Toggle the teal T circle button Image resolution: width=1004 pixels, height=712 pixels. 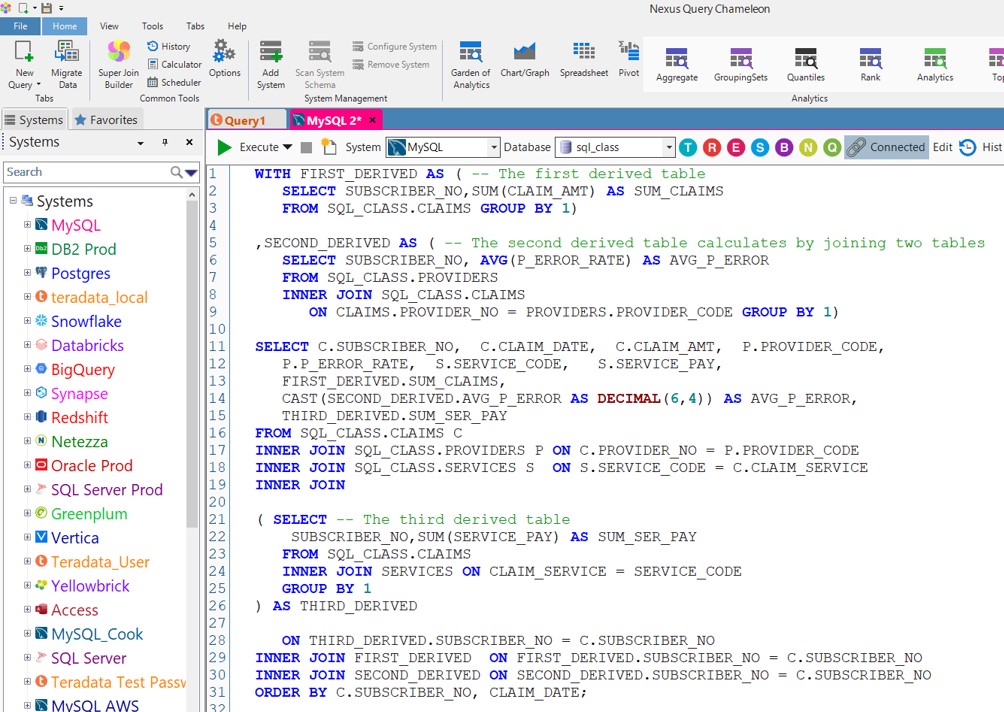[x=688, y=147]
